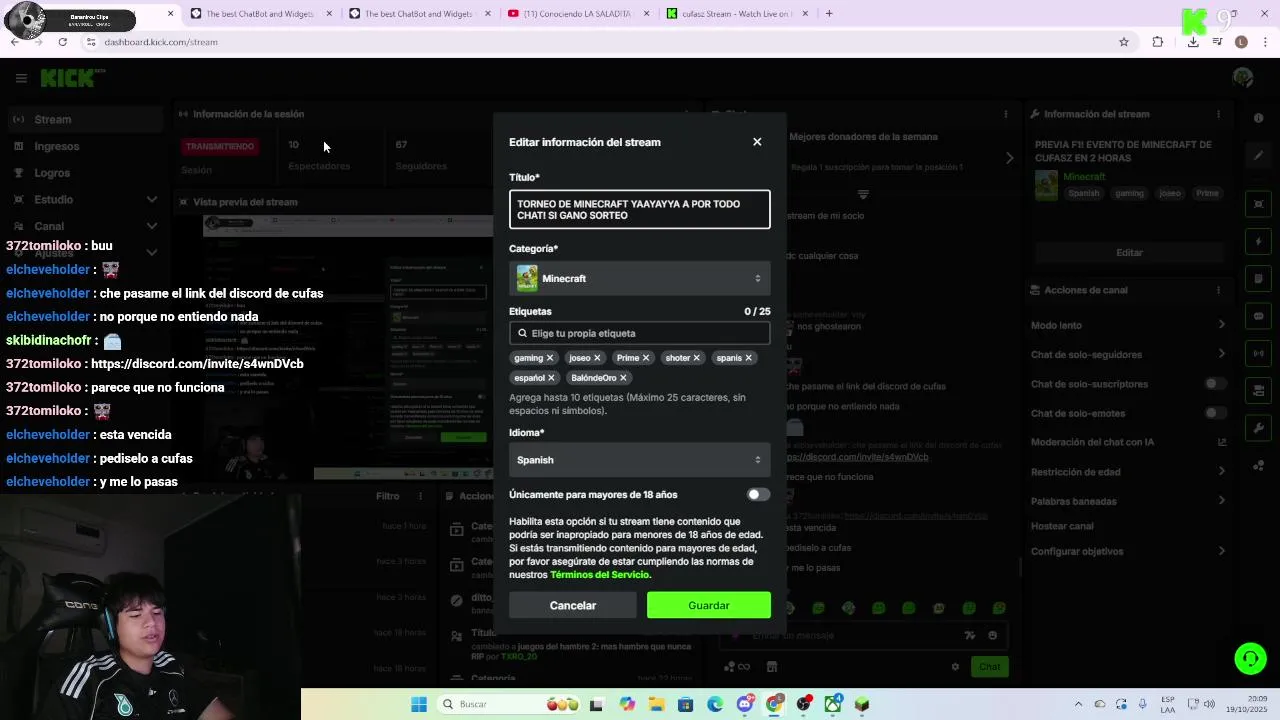This screenshot has height=720, width=1280.
Task: Open Acciones de canal three-dot menu
Action: (1218, 290)
